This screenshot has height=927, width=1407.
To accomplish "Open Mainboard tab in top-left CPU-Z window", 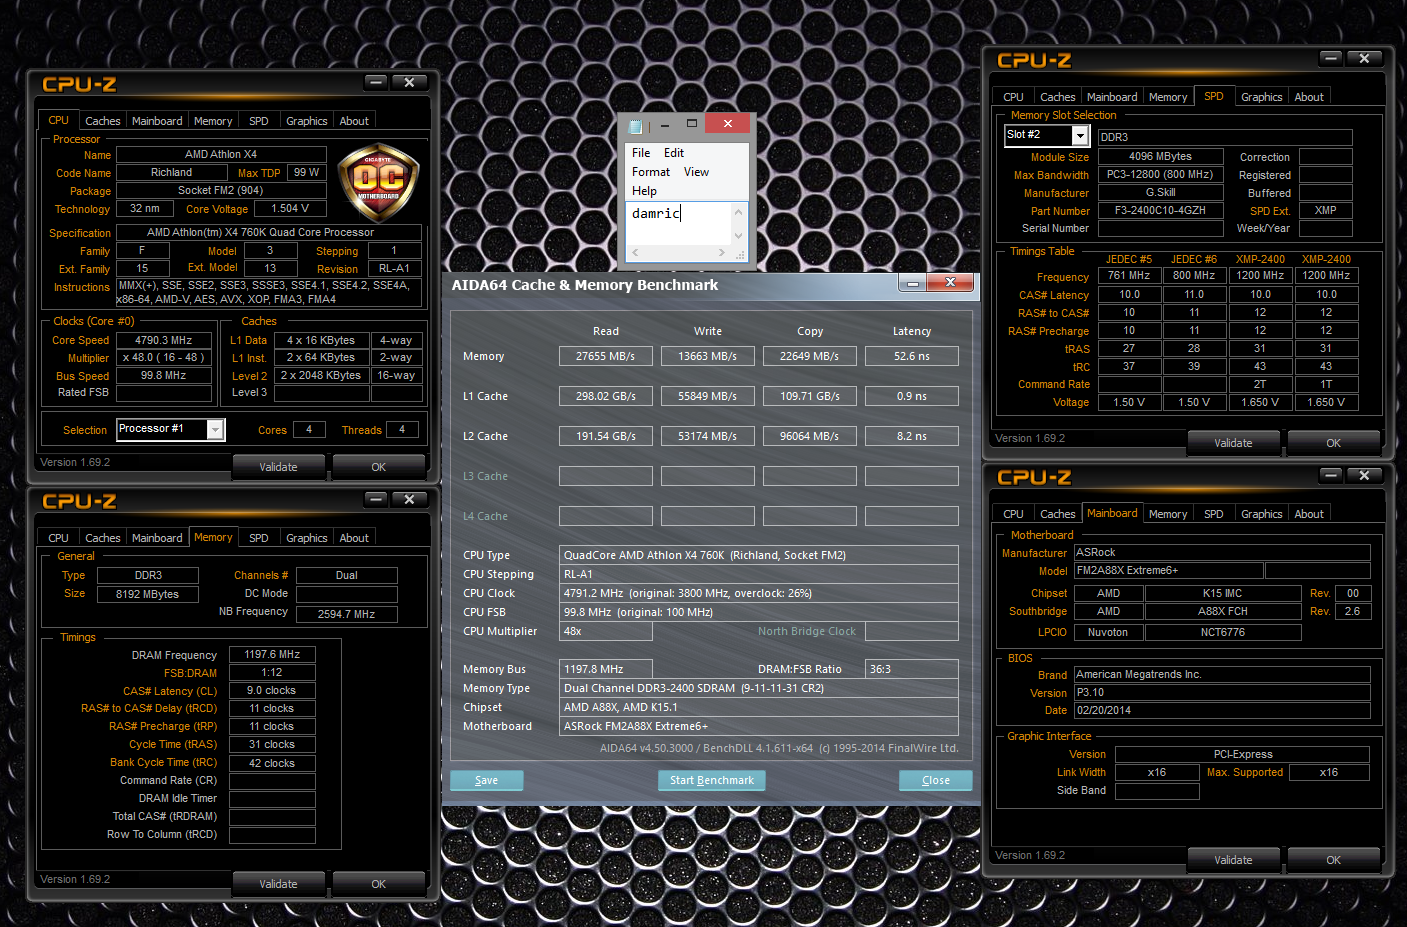I will [157, 121].
